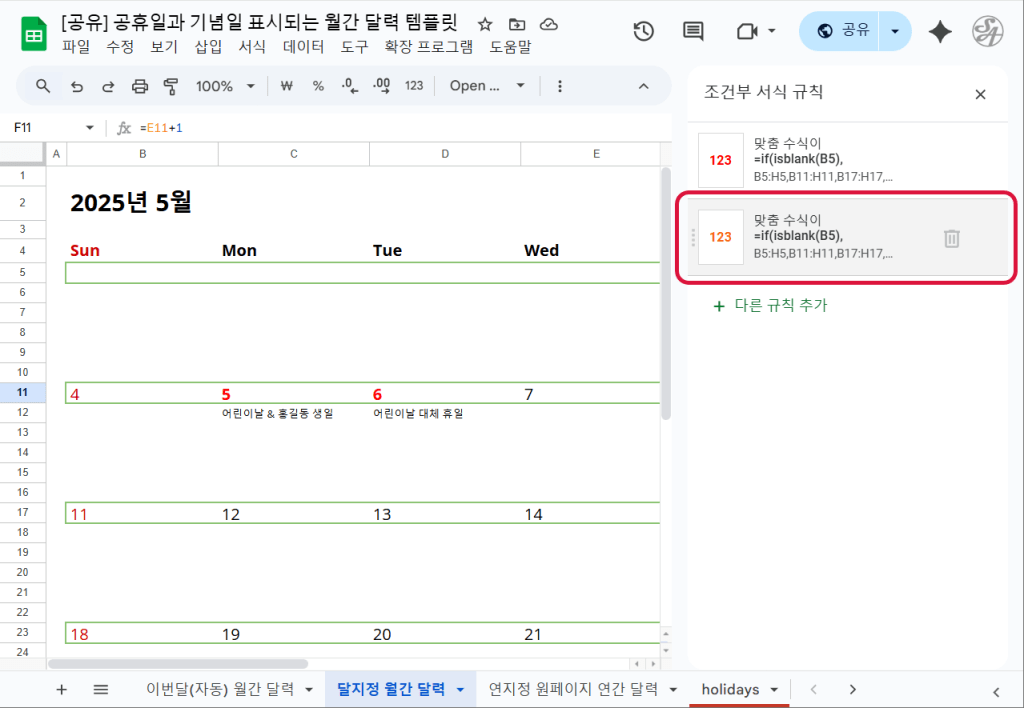1024x708 pixels.
Task: Click the search magnifier in toolbar
Action: coord(43,86)
